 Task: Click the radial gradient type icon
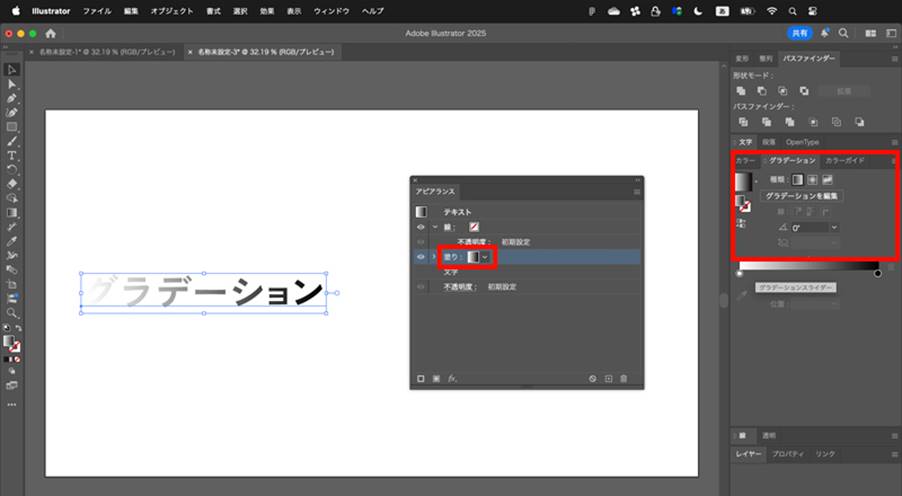pyautogui.click(x=812, y=180)
